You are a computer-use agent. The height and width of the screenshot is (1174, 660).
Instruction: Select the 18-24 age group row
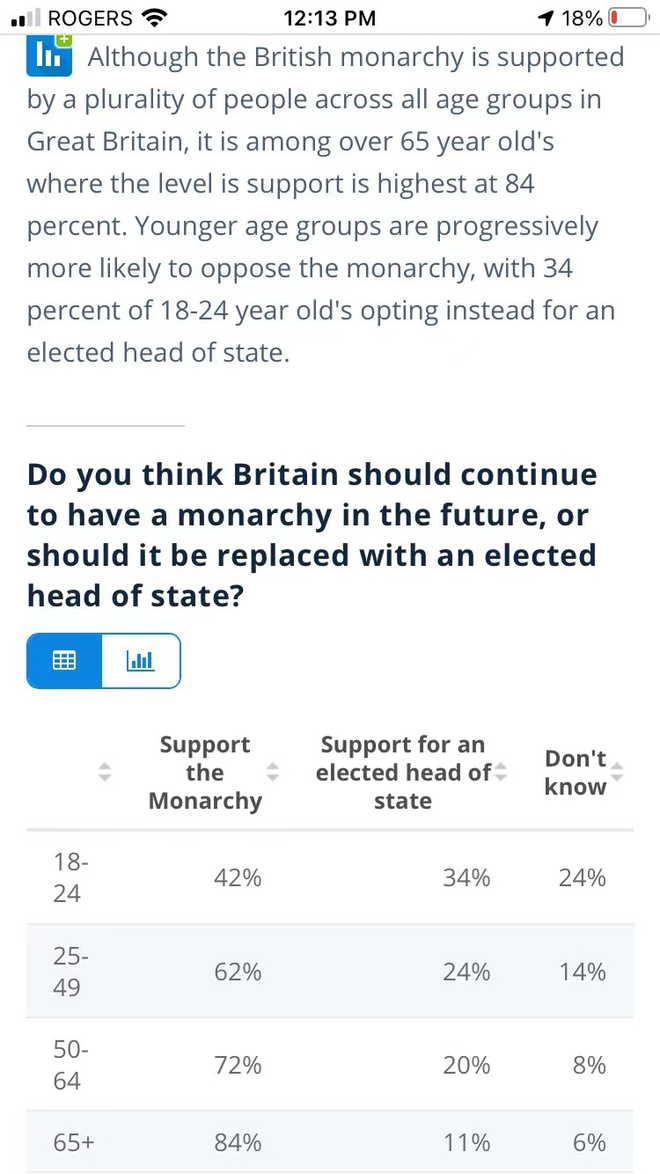[330, 878]
